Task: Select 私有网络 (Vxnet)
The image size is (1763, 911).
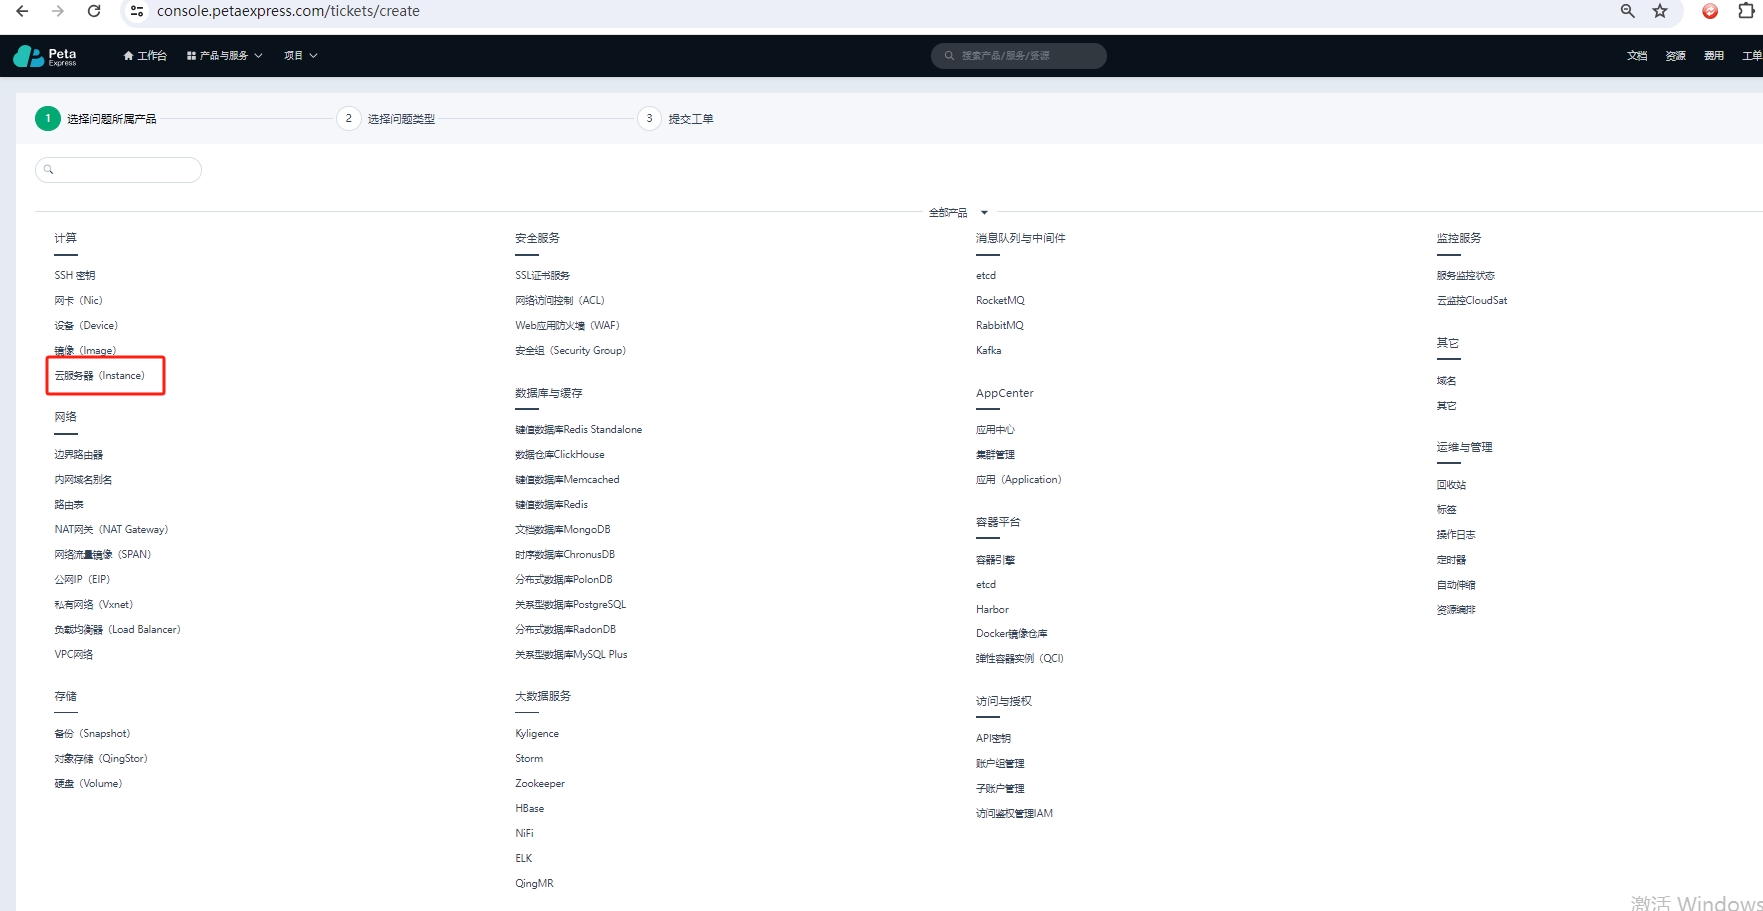Action: [94, 604]
